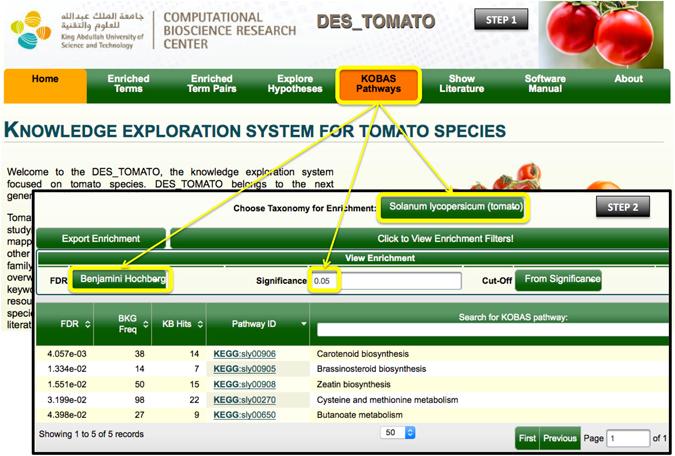The height and width of the screenshot is (456, 675).
Task: Open KEGG:sly00650 Butanoate metabolism link
Action: (245, 415)
